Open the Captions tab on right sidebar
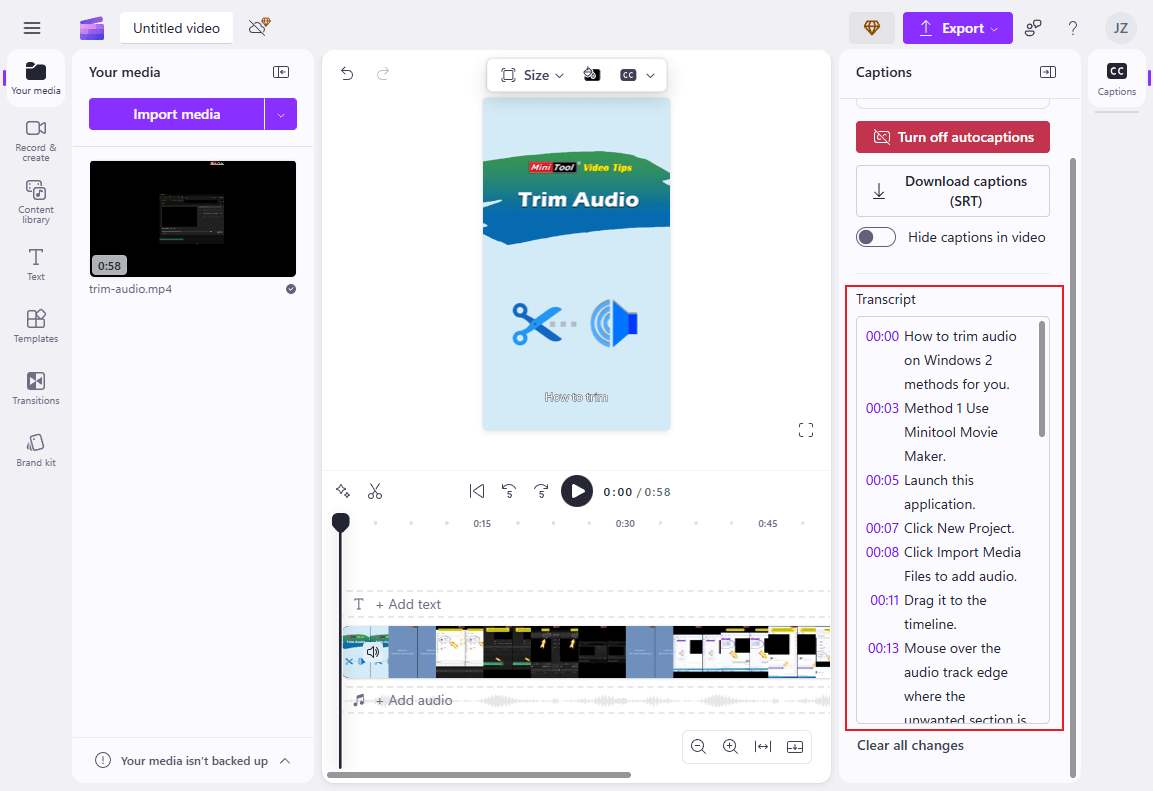The width and height of the screenshot is (1153, 791). click(1116, 80)
